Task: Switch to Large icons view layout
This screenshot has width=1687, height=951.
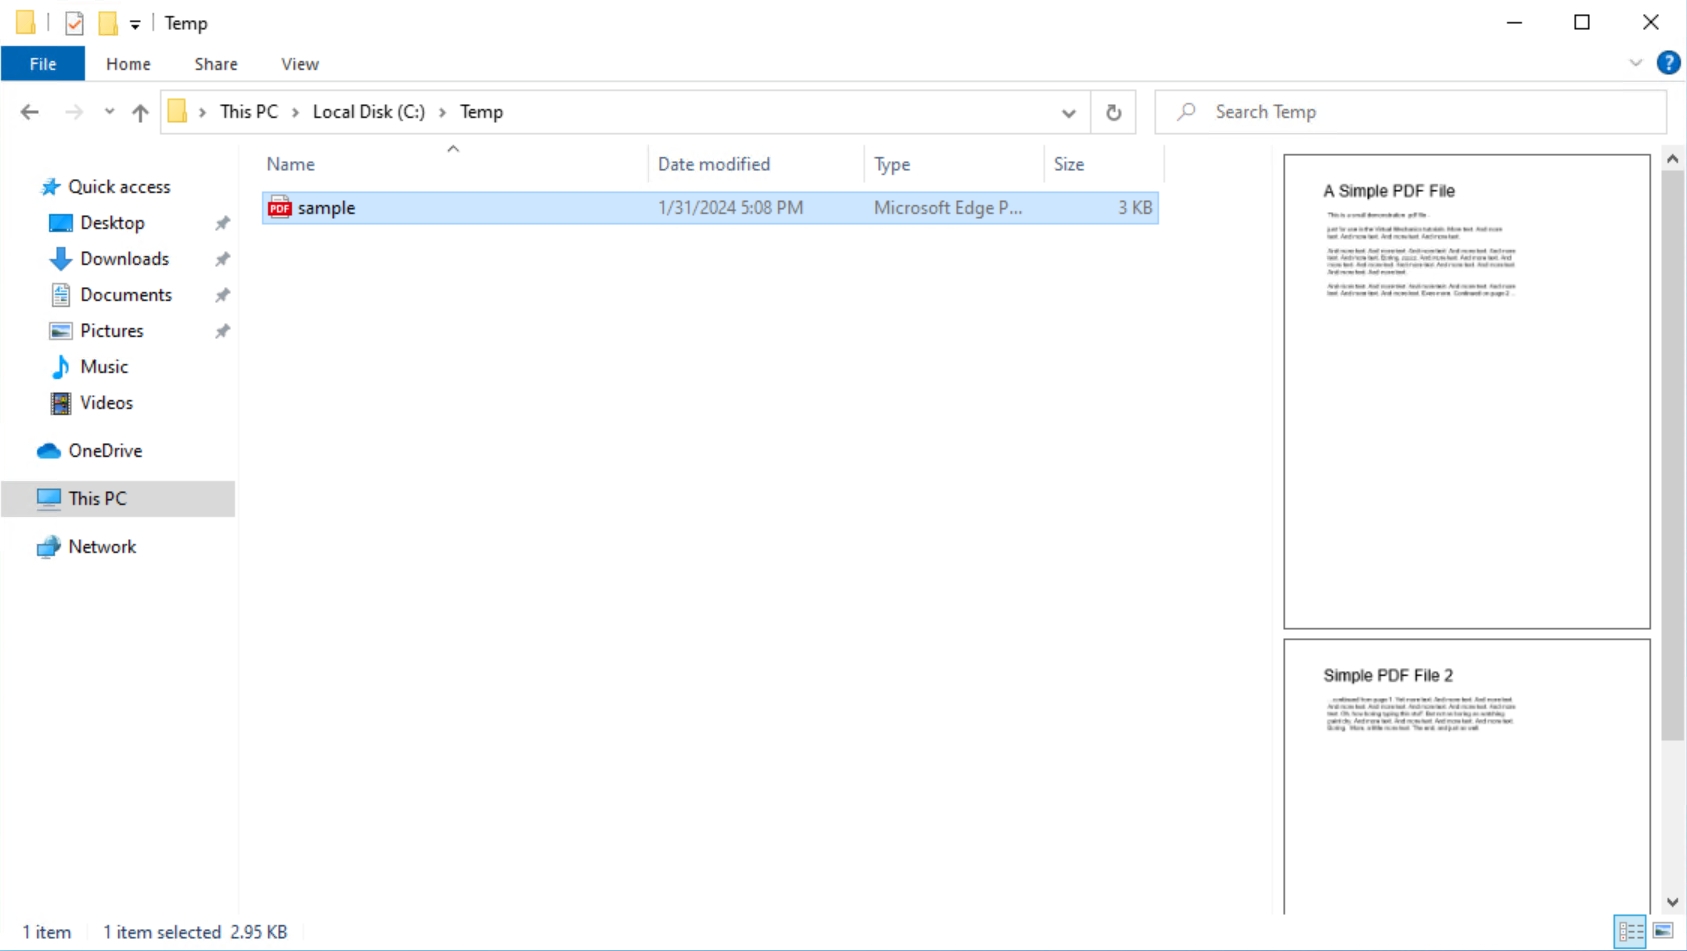Action: coord(1663,931)
